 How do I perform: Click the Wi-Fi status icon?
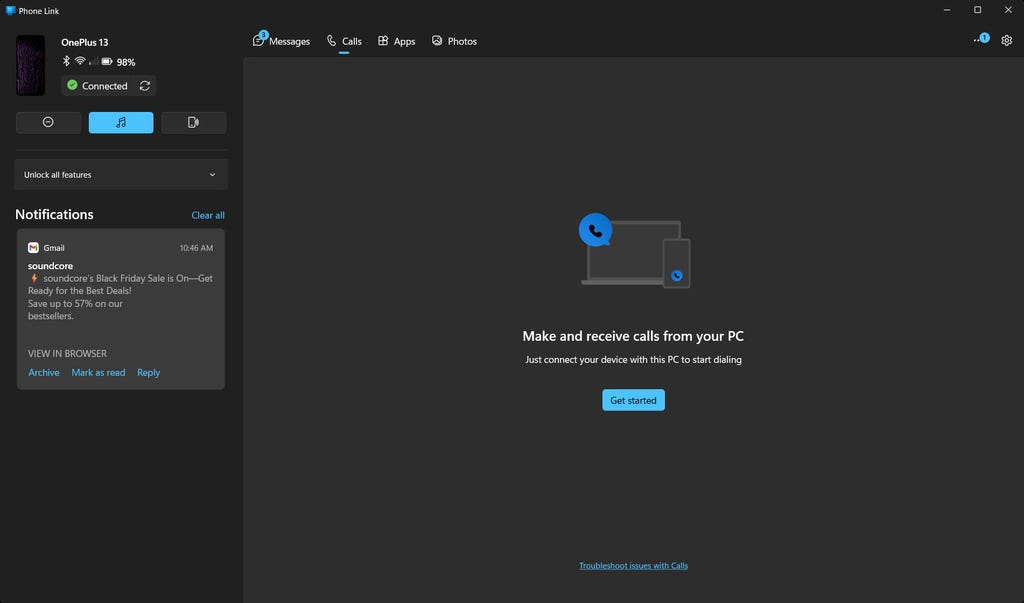coord(80,62)
